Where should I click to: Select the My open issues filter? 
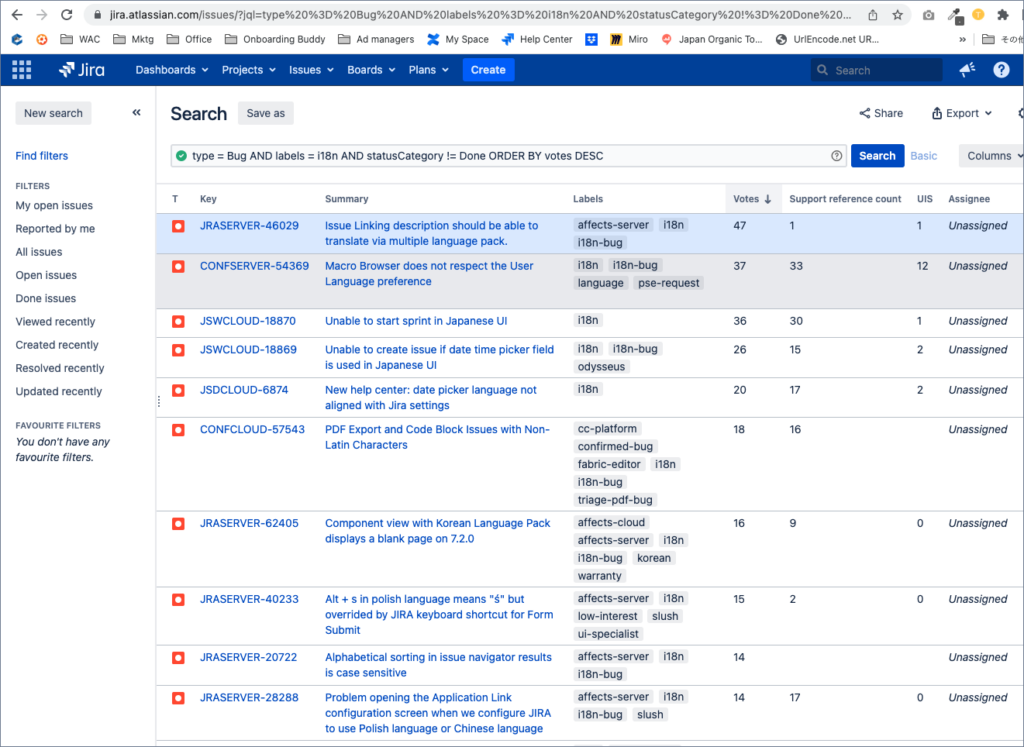click(54, 205)
